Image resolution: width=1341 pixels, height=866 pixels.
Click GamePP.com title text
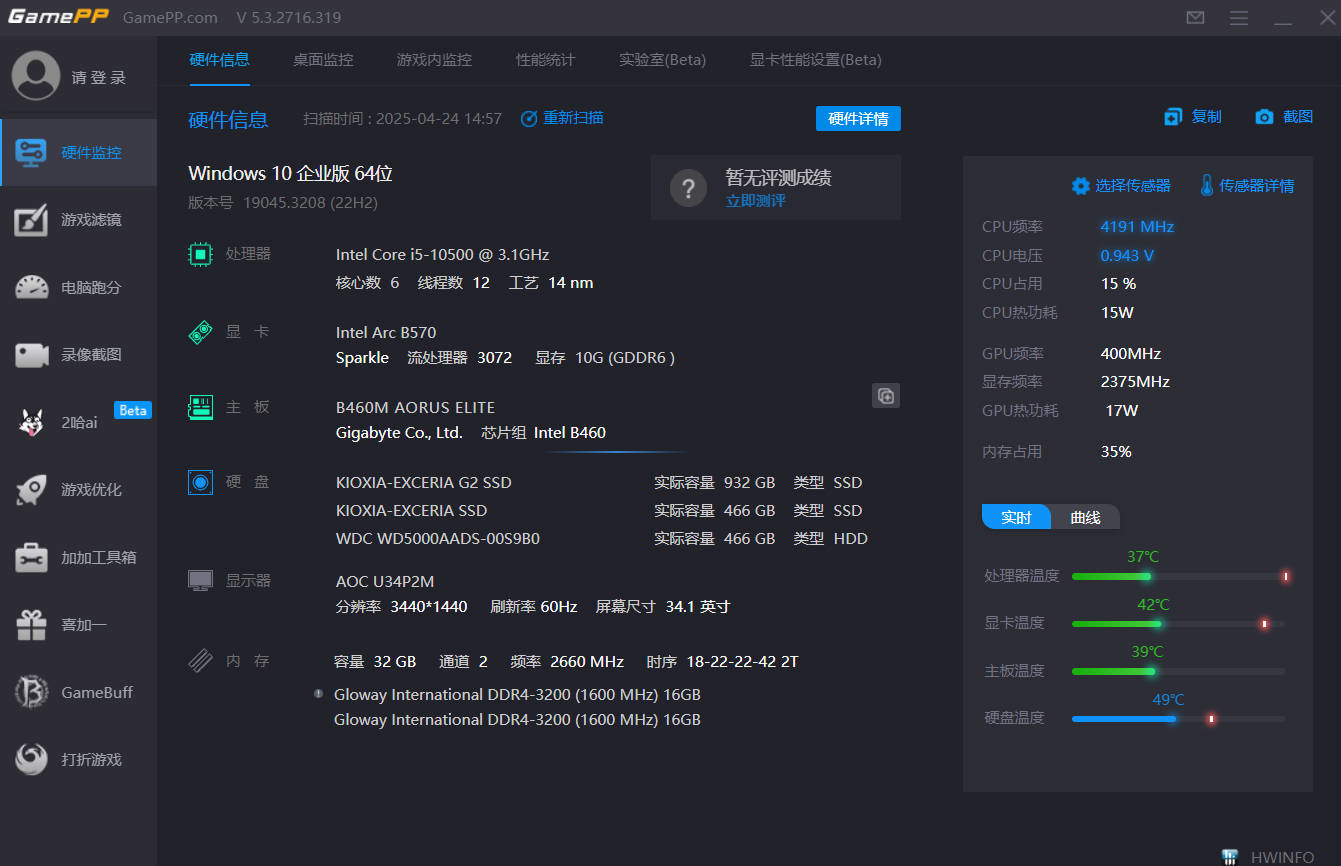tap(170, 18)
